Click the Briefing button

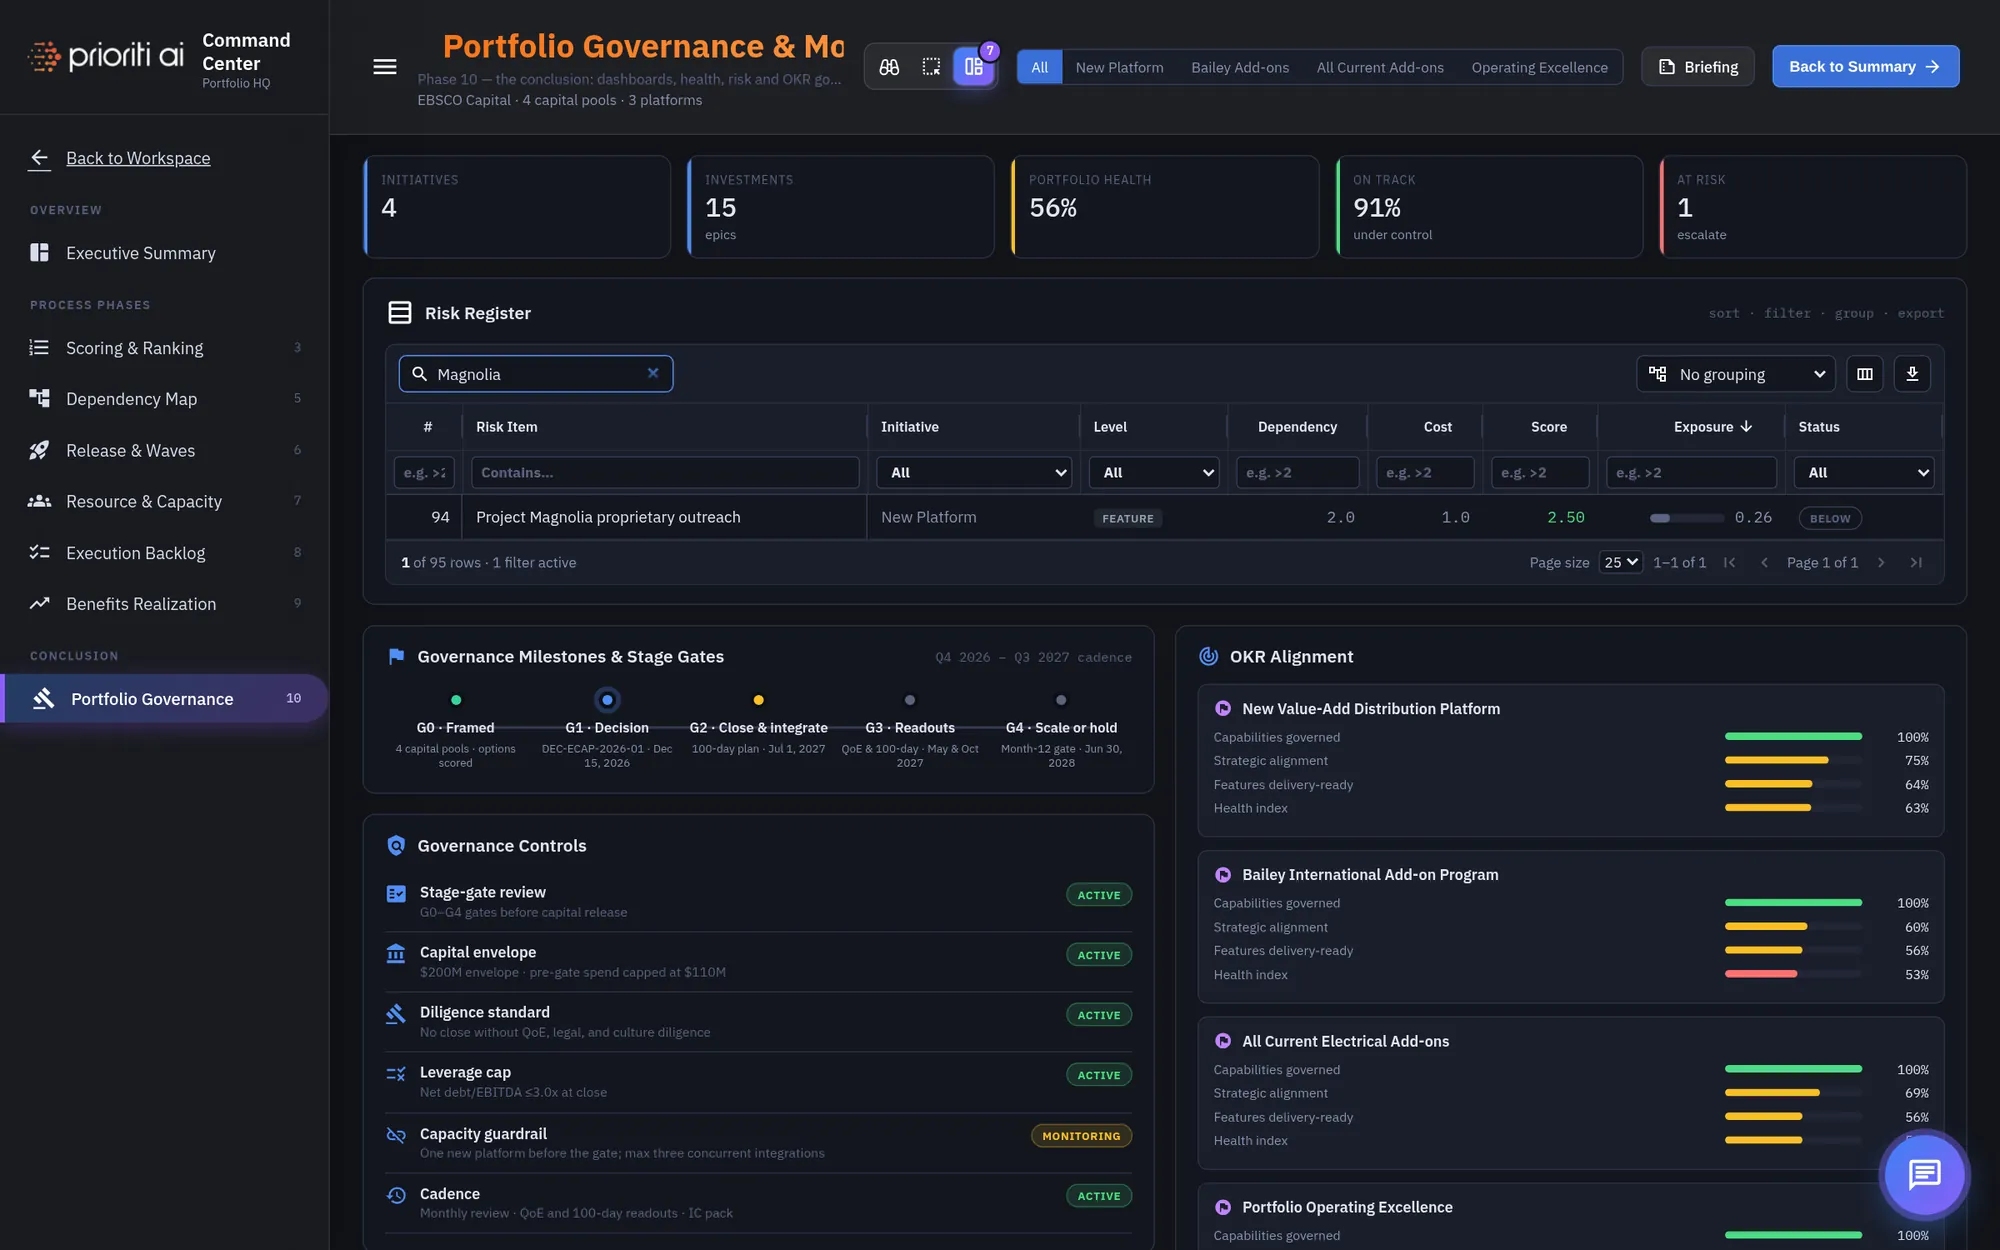pos(1698,67)
